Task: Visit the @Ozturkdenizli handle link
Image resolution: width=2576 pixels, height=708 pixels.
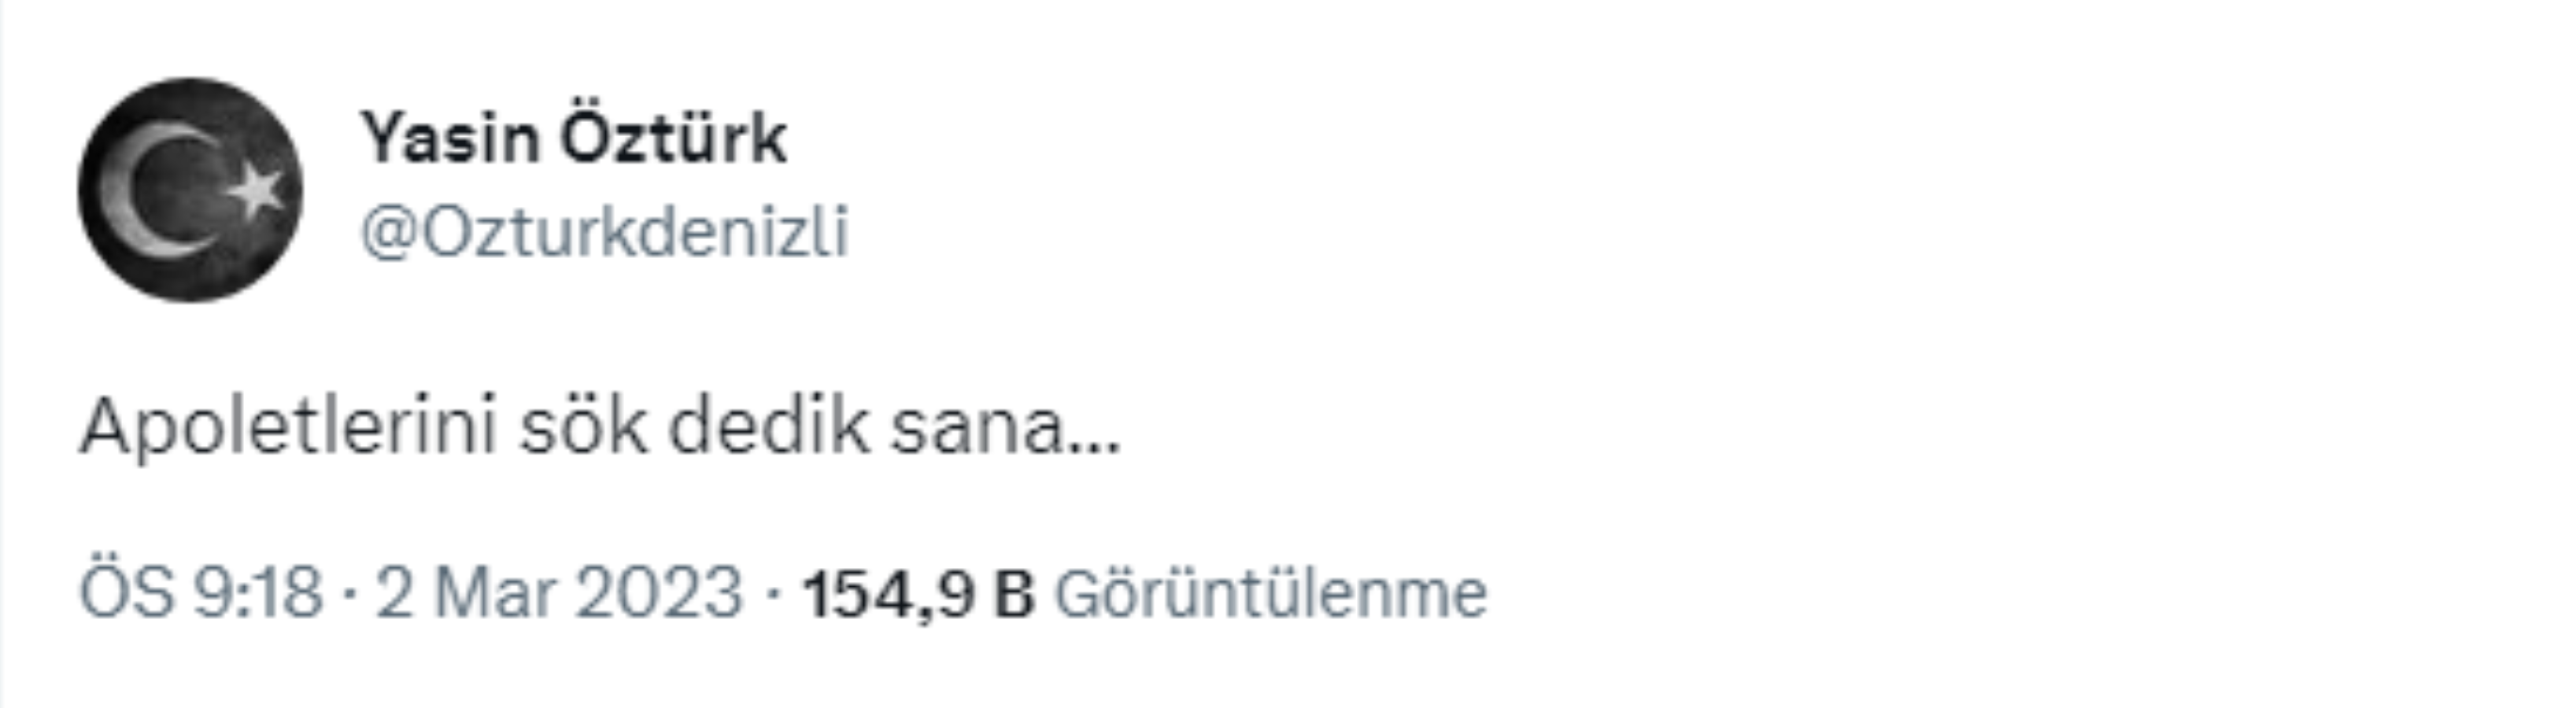Action: (x=604, y=232)
